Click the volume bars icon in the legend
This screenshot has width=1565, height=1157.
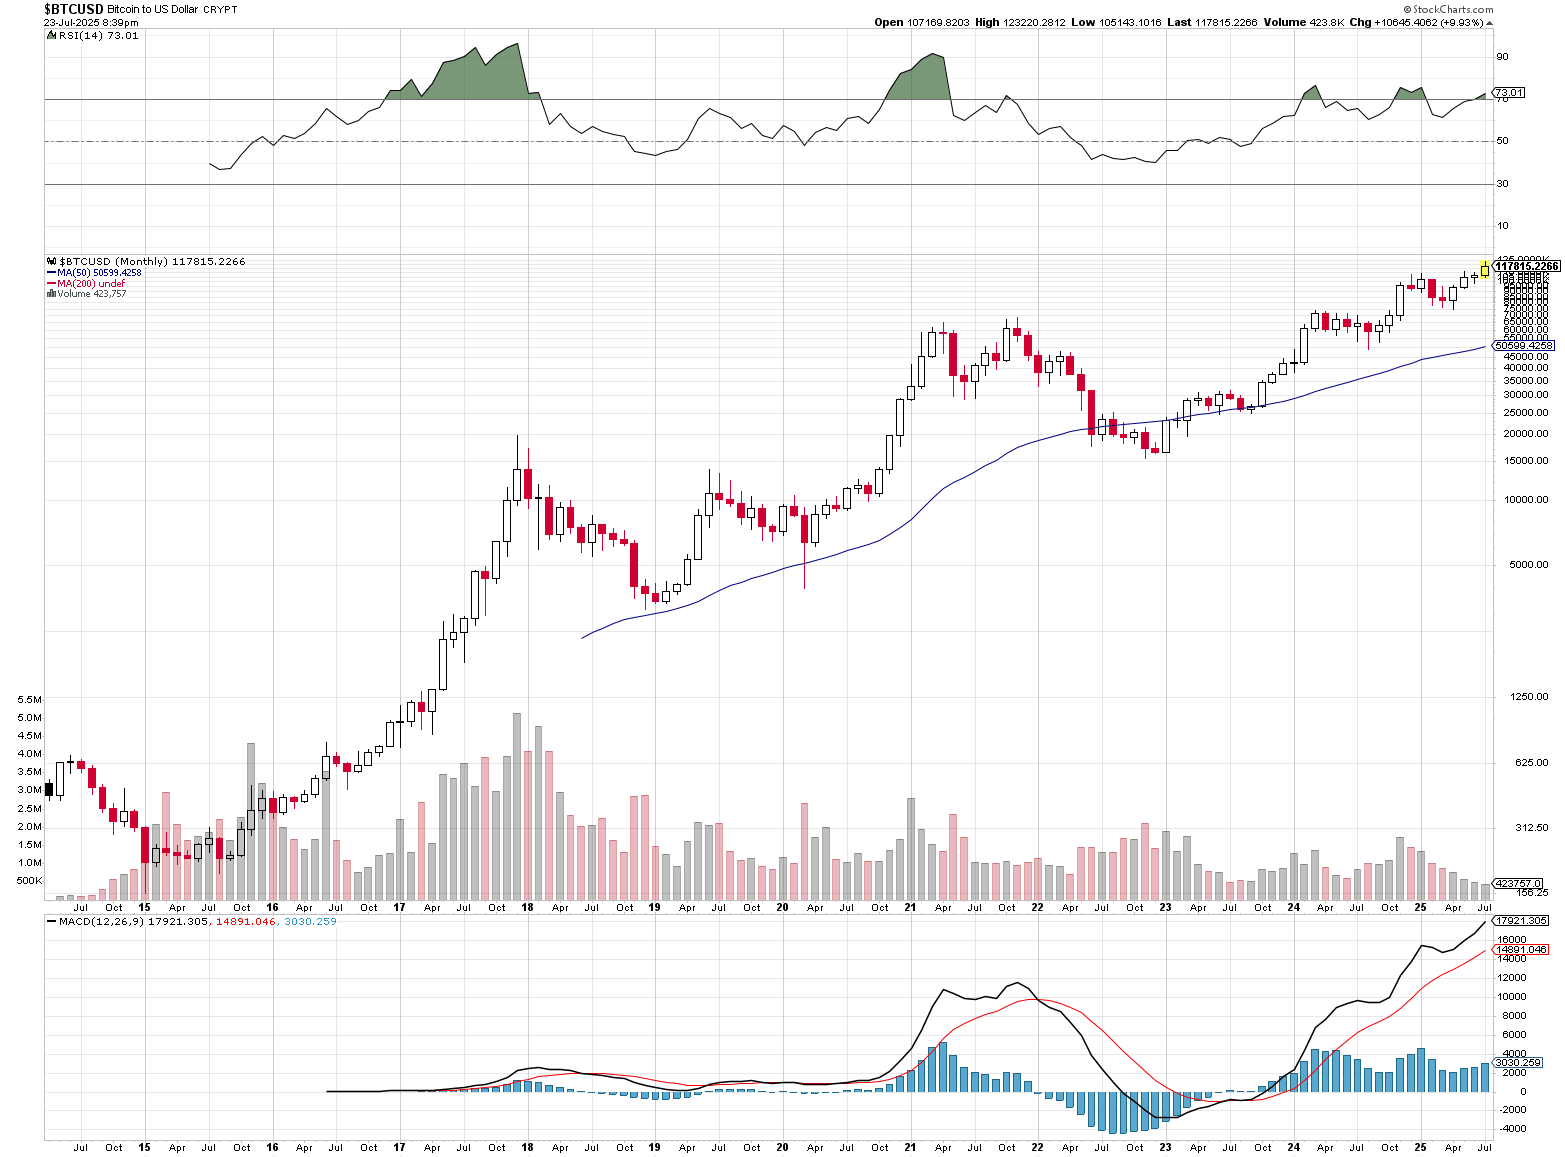[x=51, y=294]
